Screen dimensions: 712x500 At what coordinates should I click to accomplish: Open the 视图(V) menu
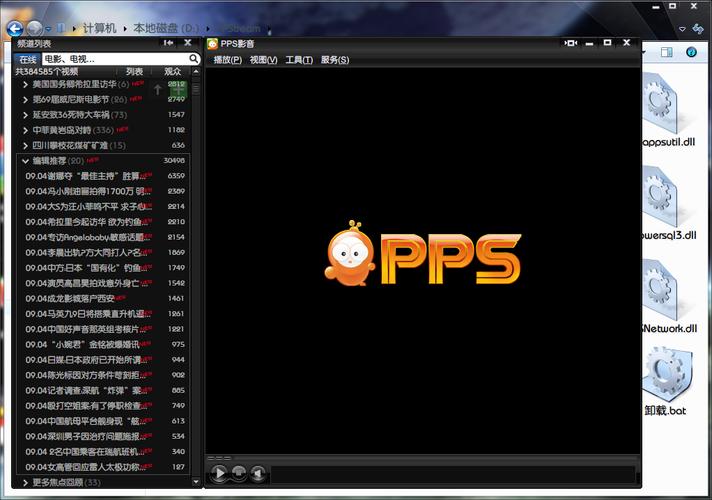coord(263,60)
